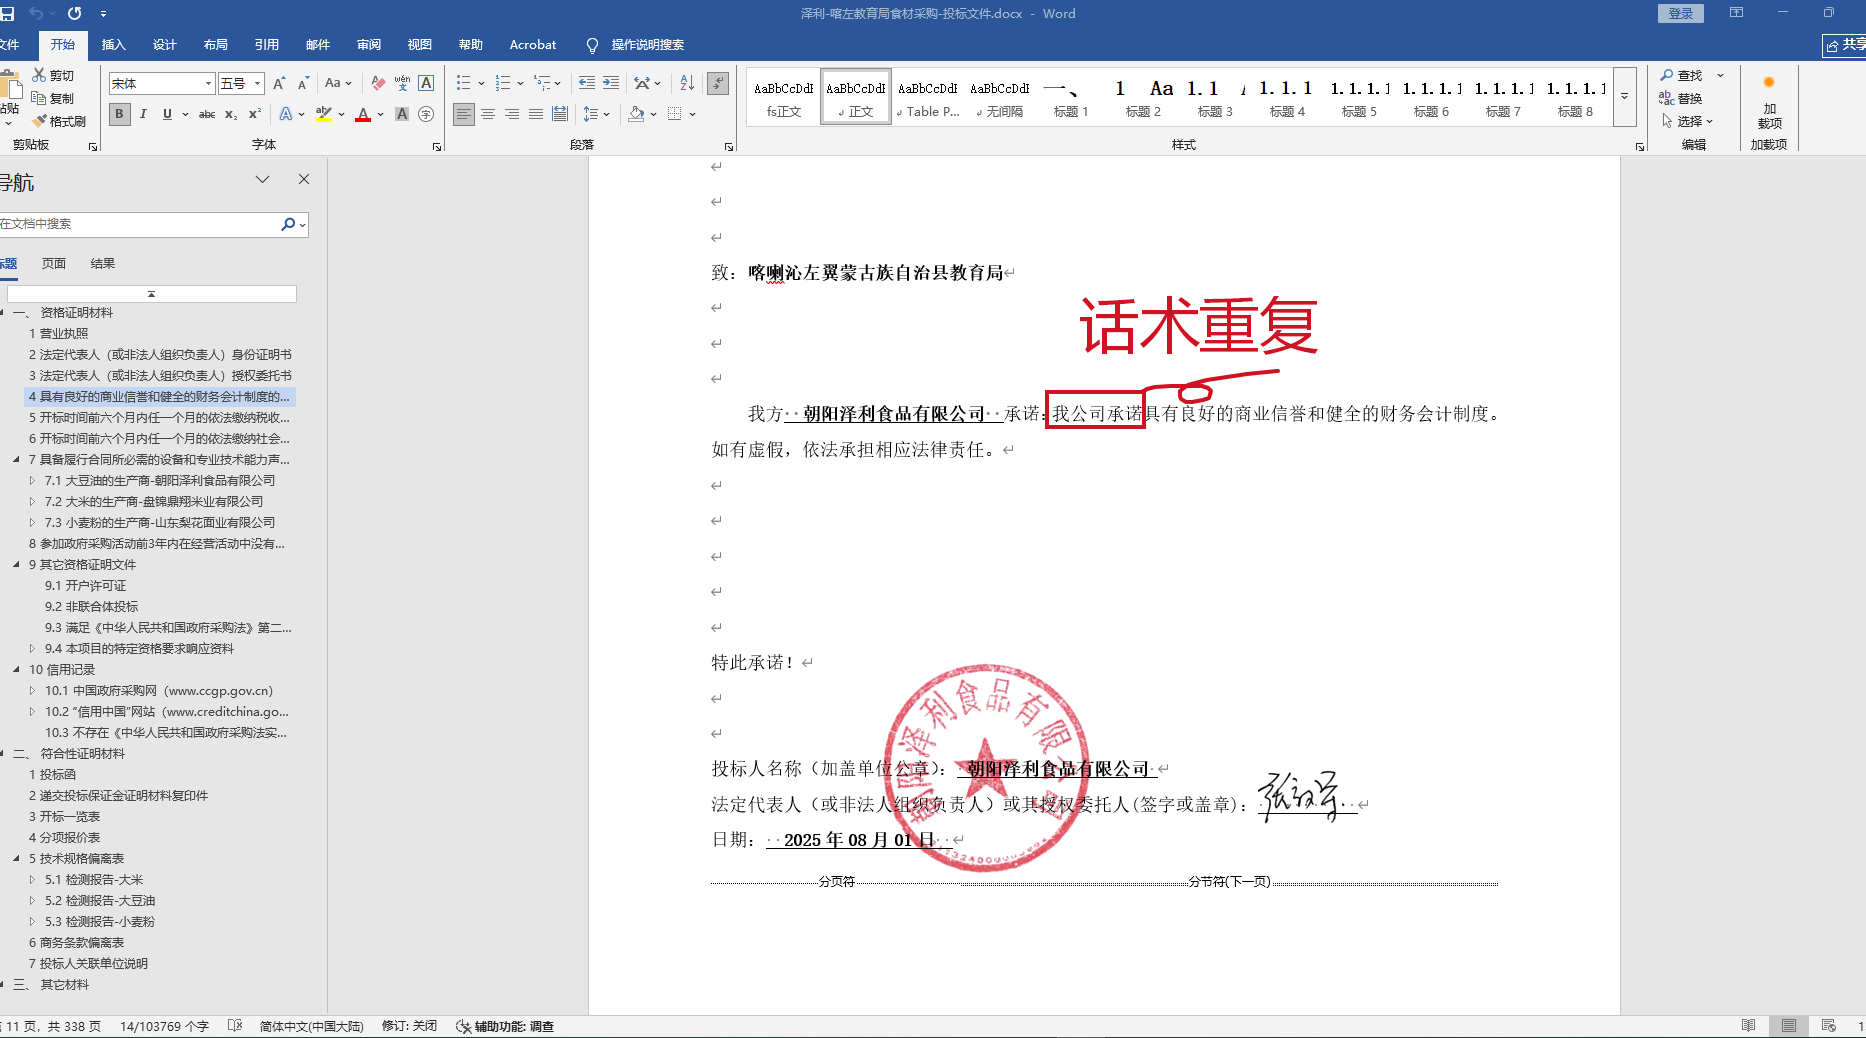Toggle left alignment for the paragraph
1866x1038 pixels.
[x=464, y=114]
